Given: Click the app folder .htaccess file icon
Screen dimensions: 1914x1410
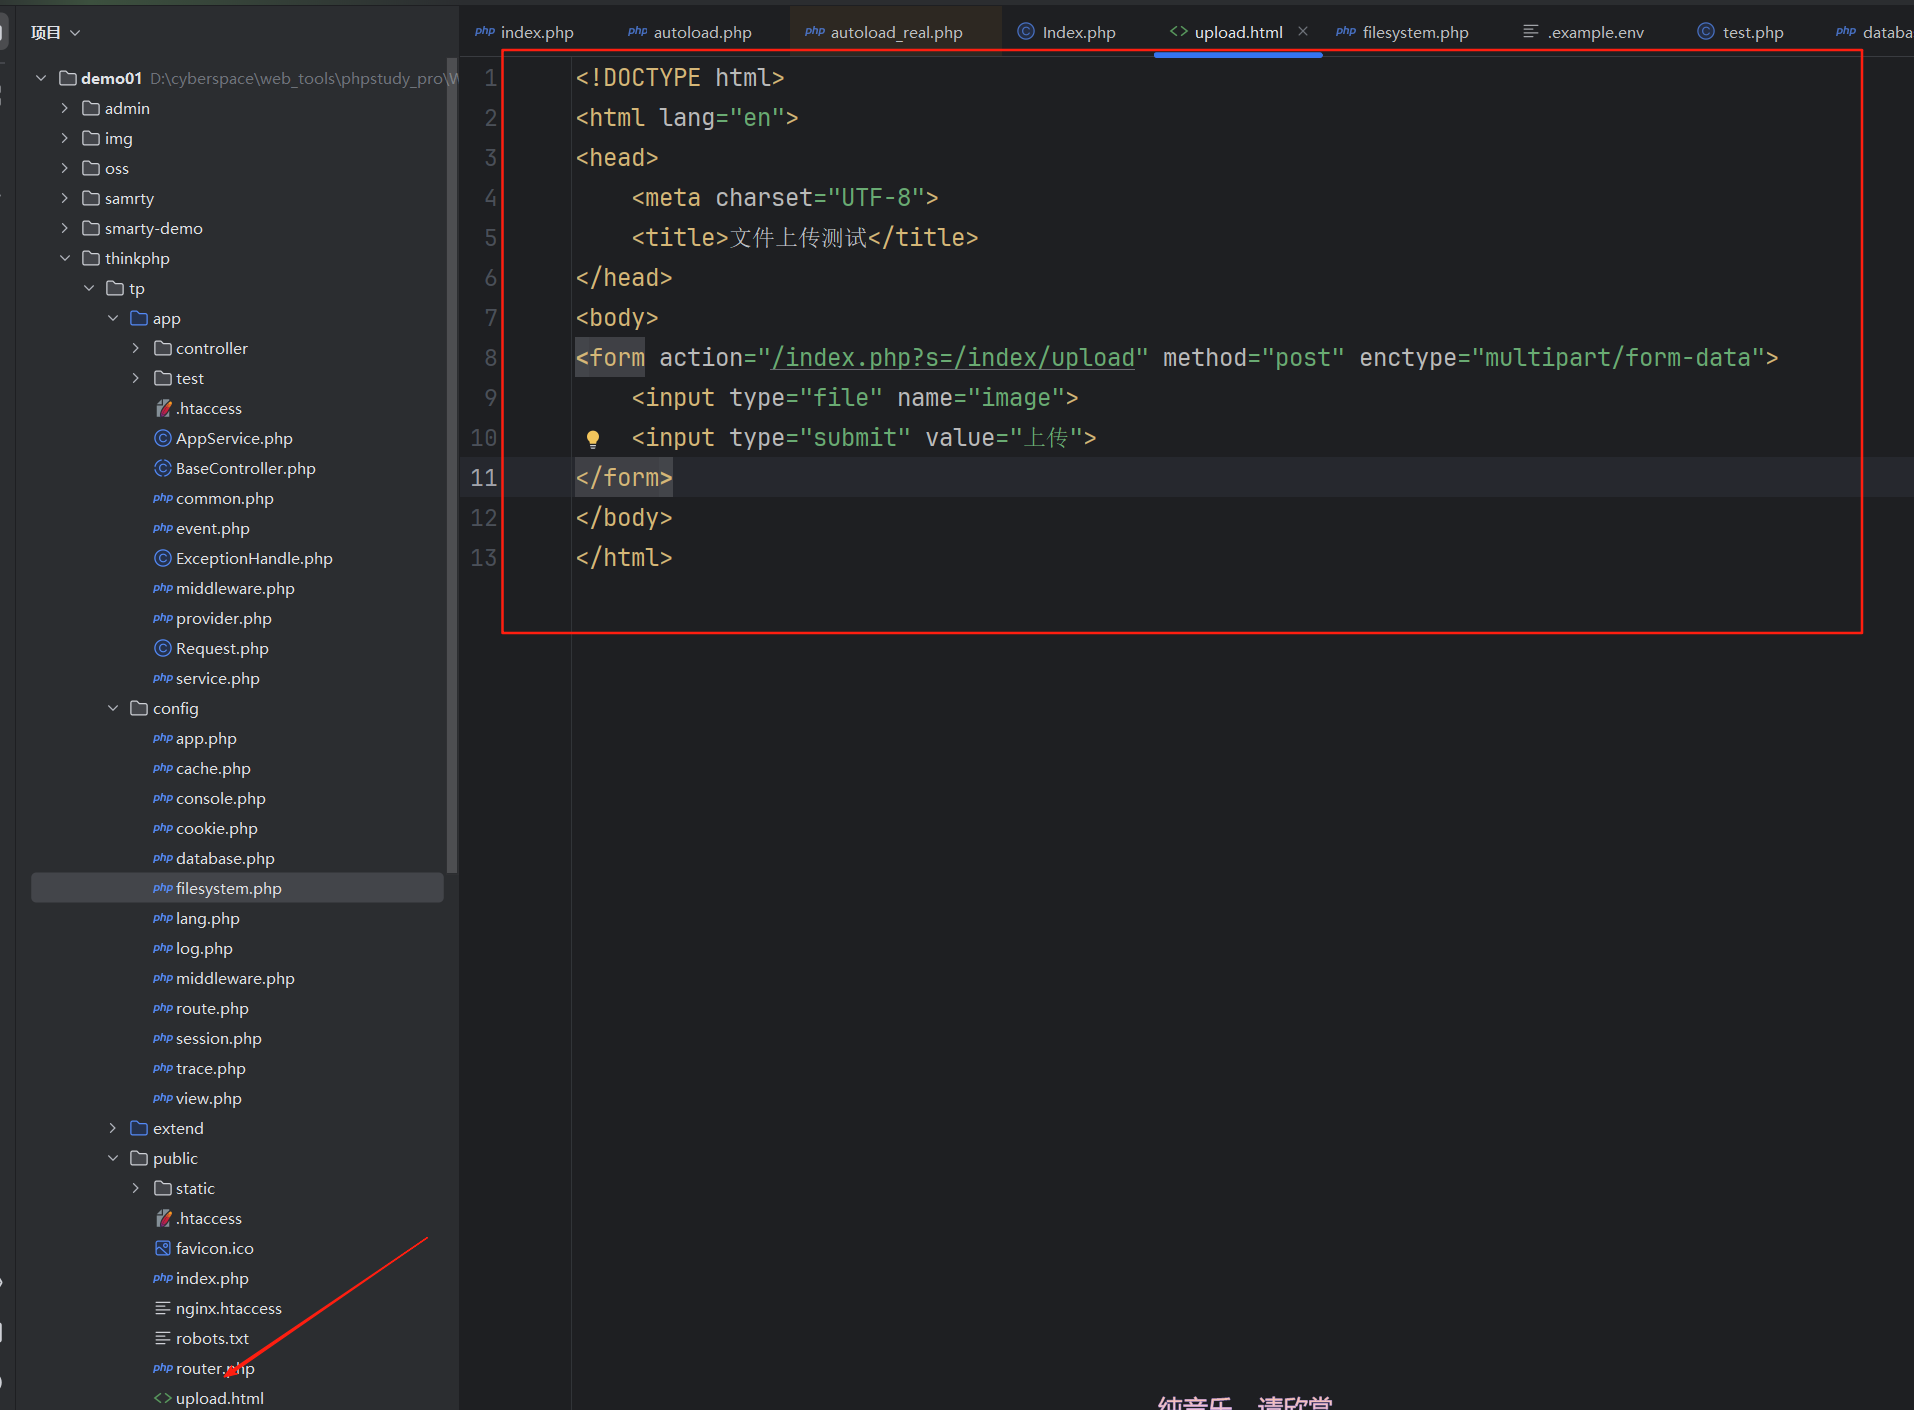Looking at the screenshot, I should tap(163, 408).
